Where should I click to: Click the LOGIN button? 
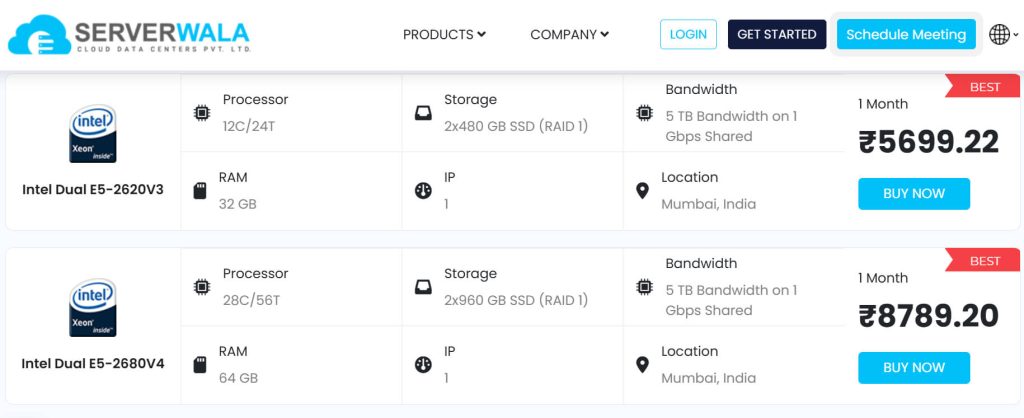click(688, 34)
